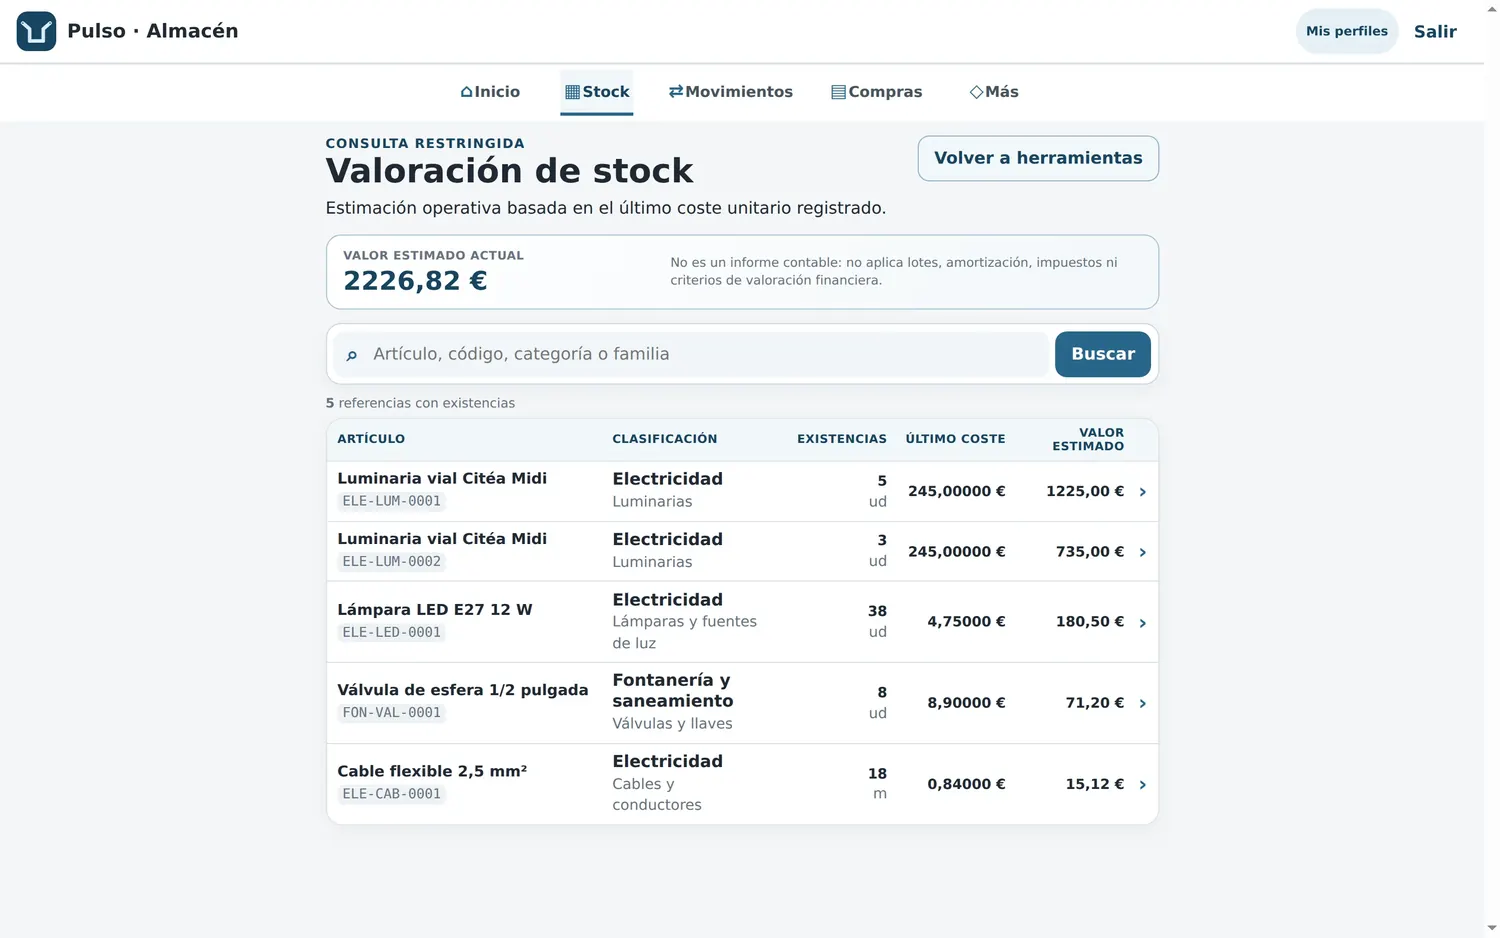Click the article Válvula de esfera 1/2 pulgada
The height and width of the screenshot is (938, 1500).
pos(463,690)
